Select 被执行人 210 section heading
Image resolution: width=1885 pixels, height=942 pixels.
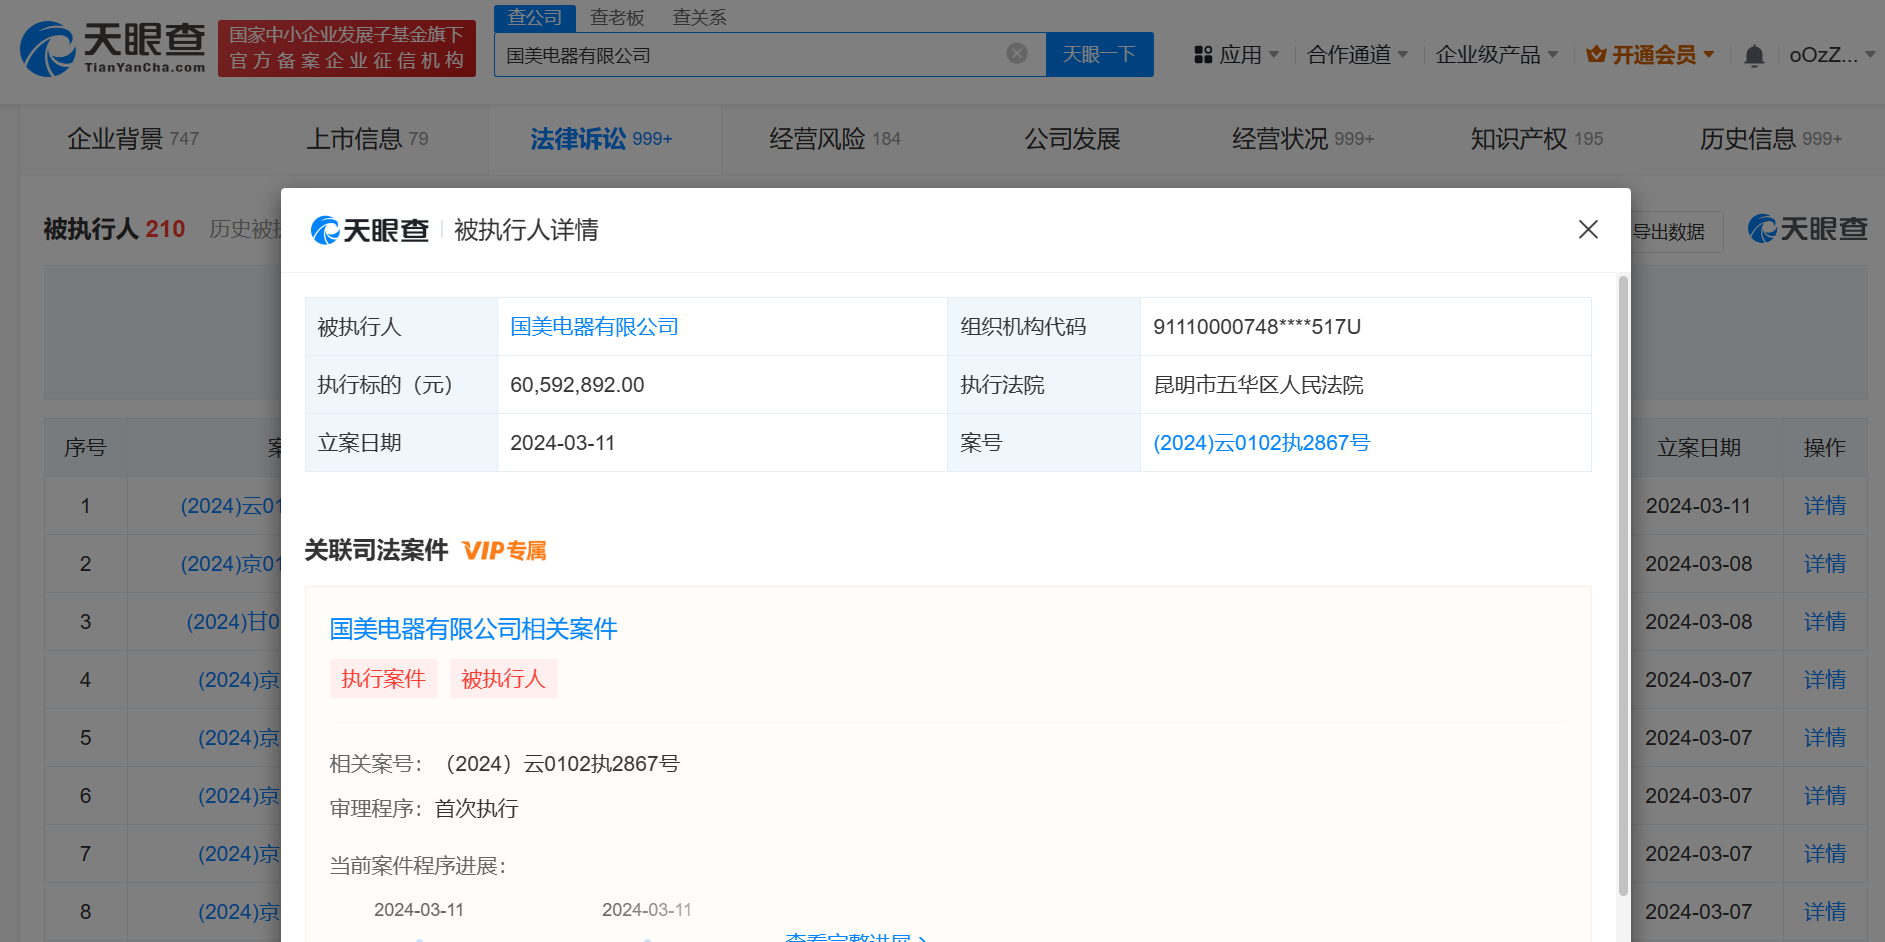click(x=114, y=229)
